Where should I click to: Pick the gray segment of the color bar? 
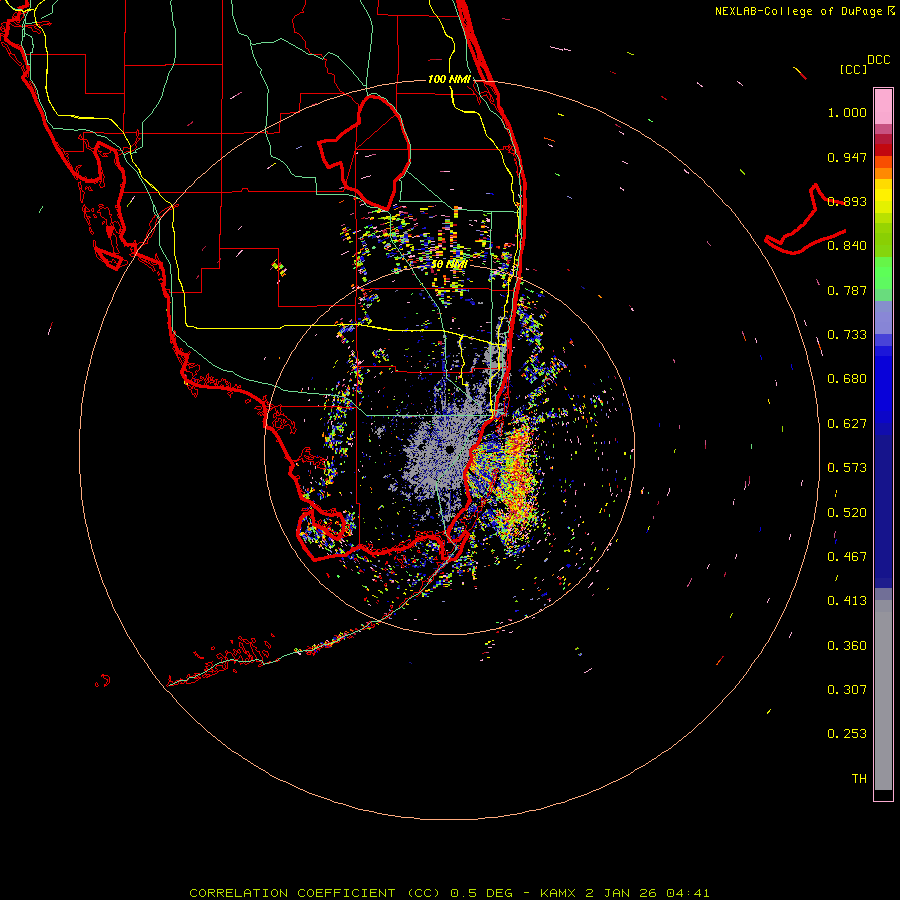pyautogui.click(x=883, y=695)
